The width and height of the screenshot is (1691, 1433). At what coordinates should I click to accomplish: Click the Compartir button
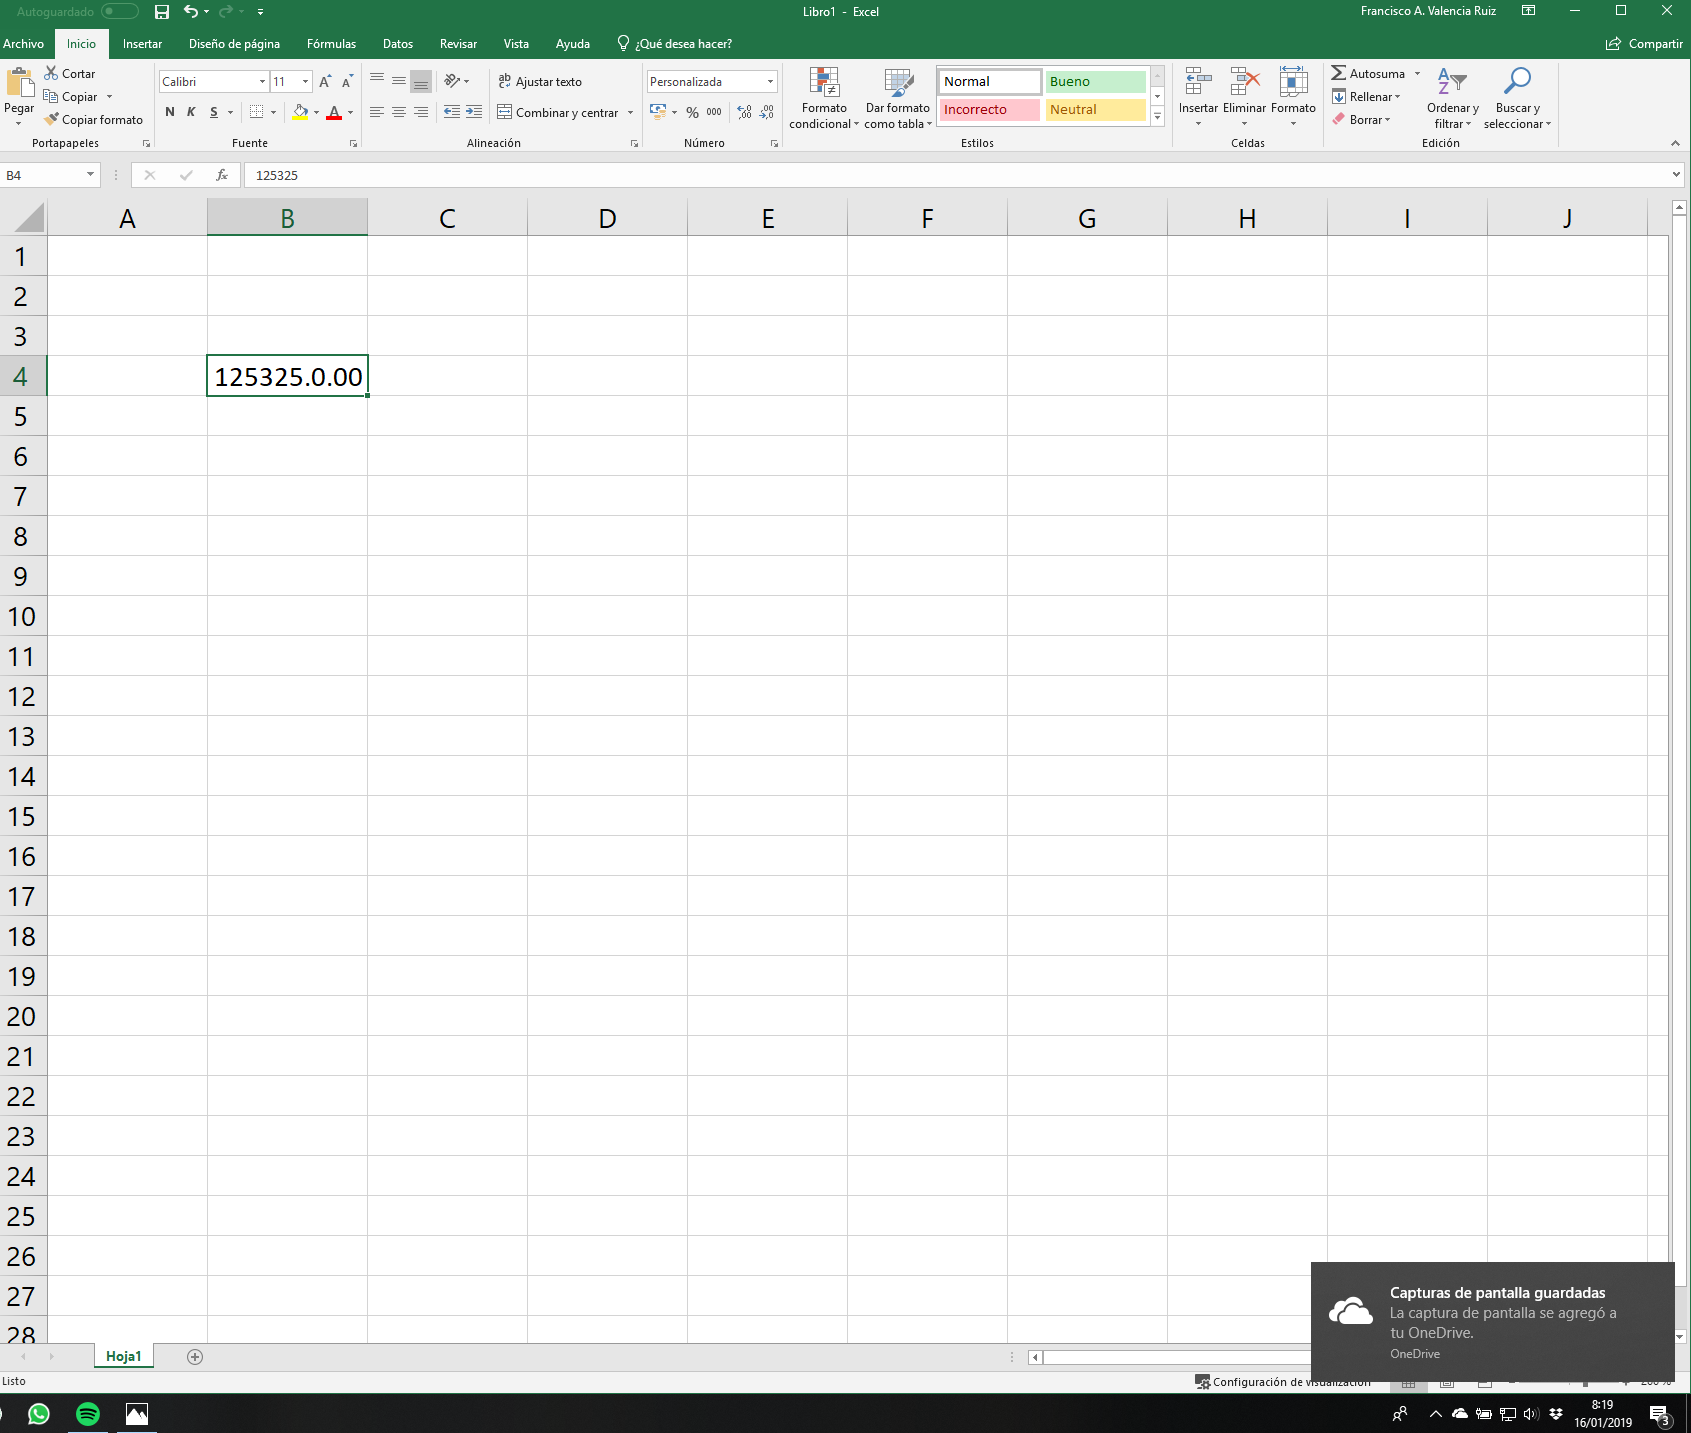(1644, 44)
